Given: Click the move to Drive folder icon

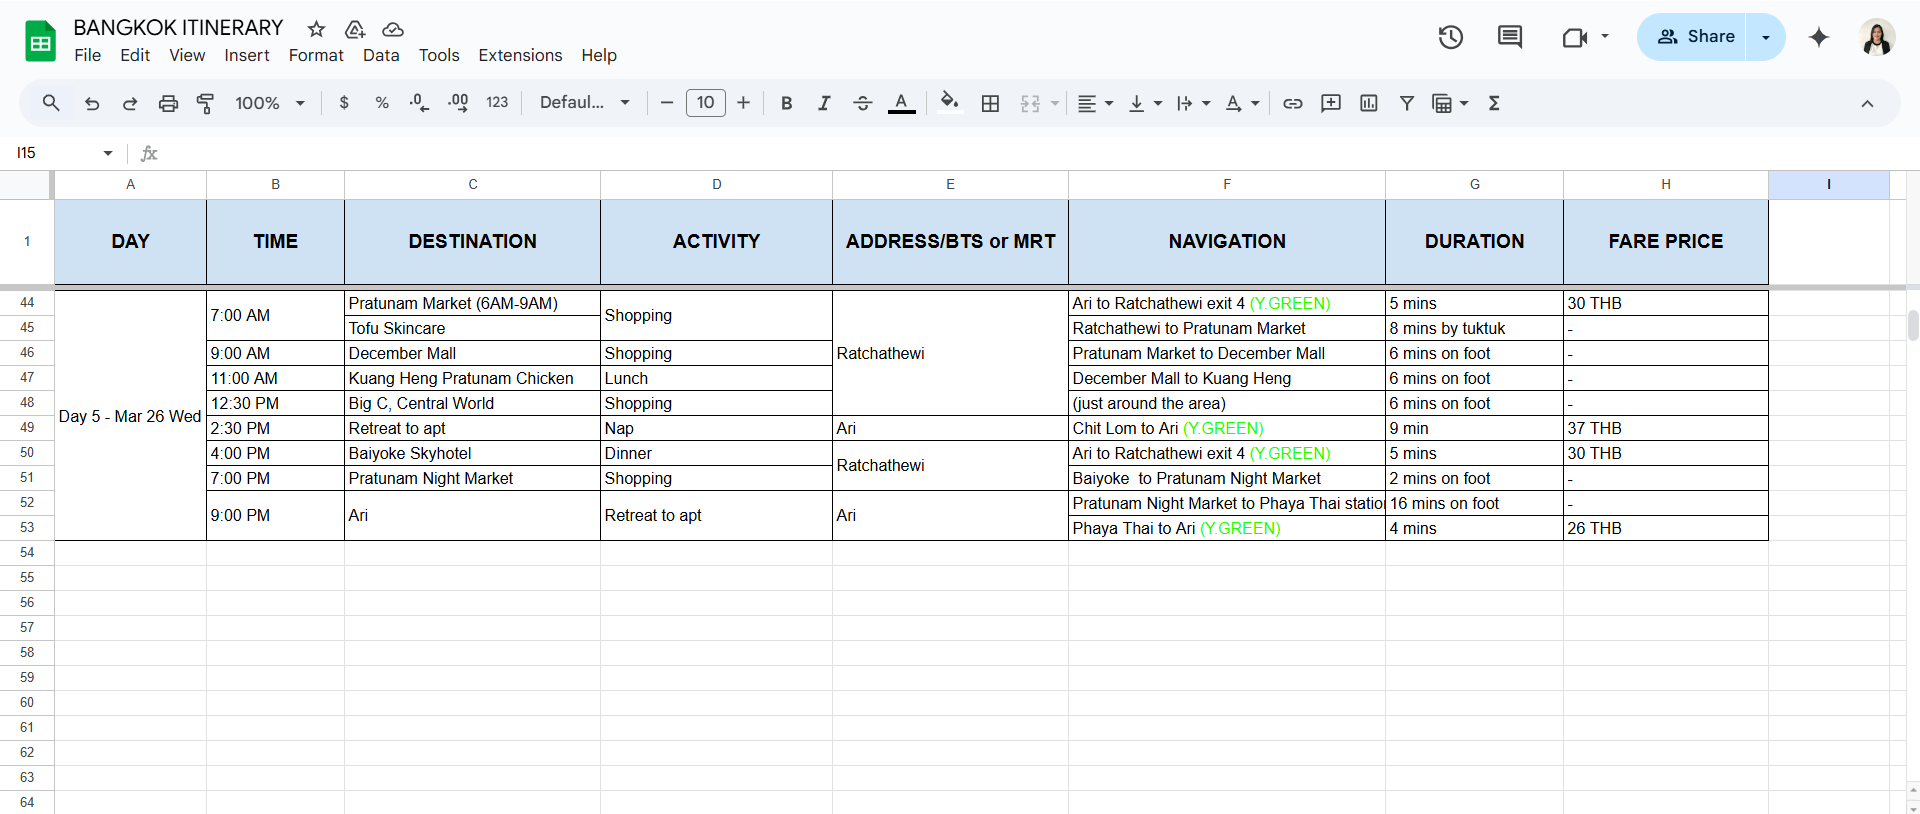Looking at the screenshot, I should (355, 29).
